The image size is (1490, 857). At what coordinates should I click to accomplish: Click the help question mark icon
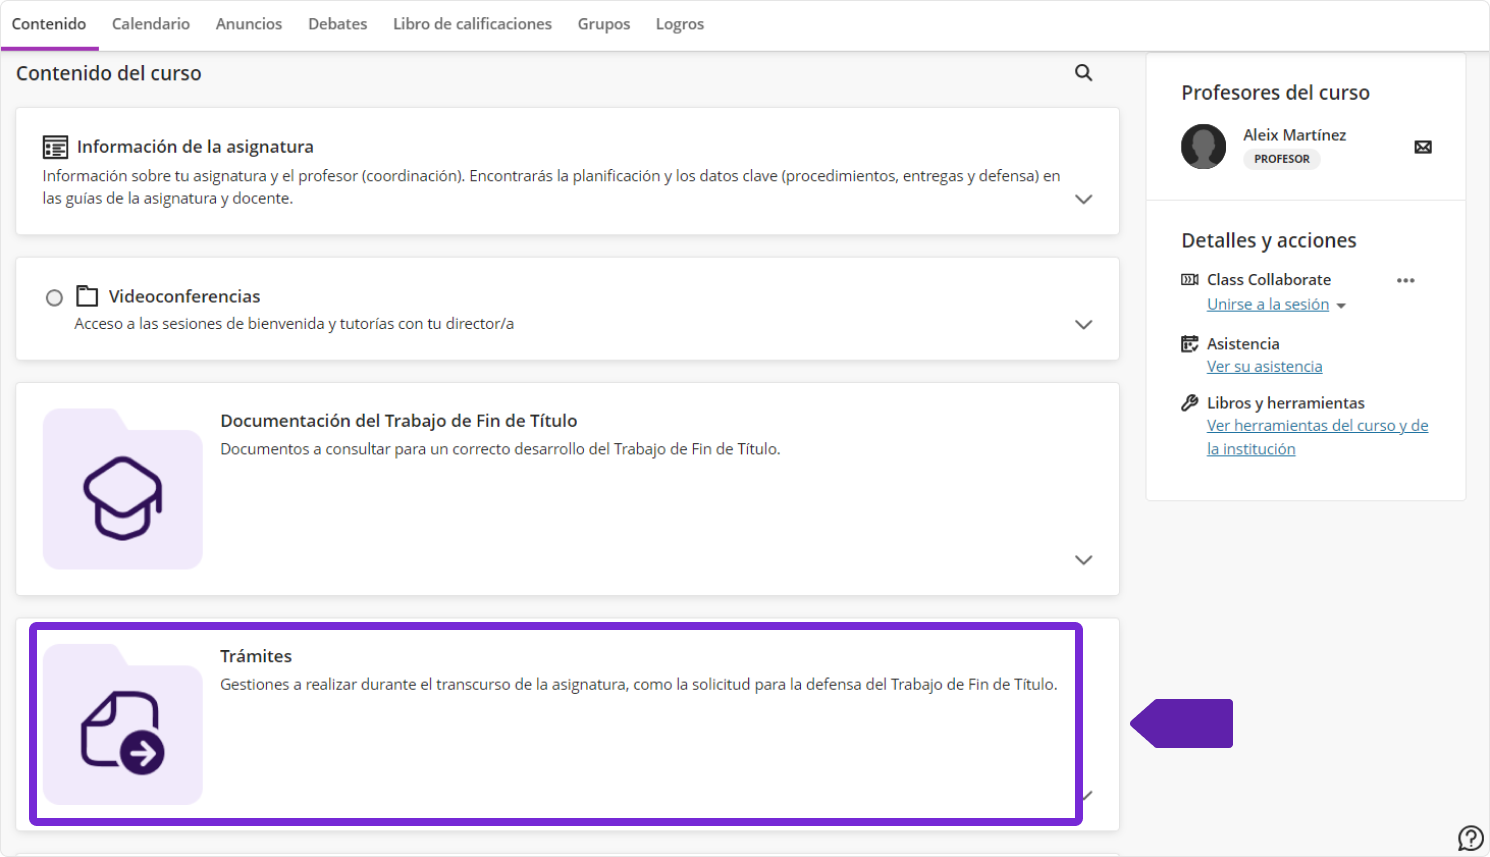pyautogui.click(x=1470, y=837)
